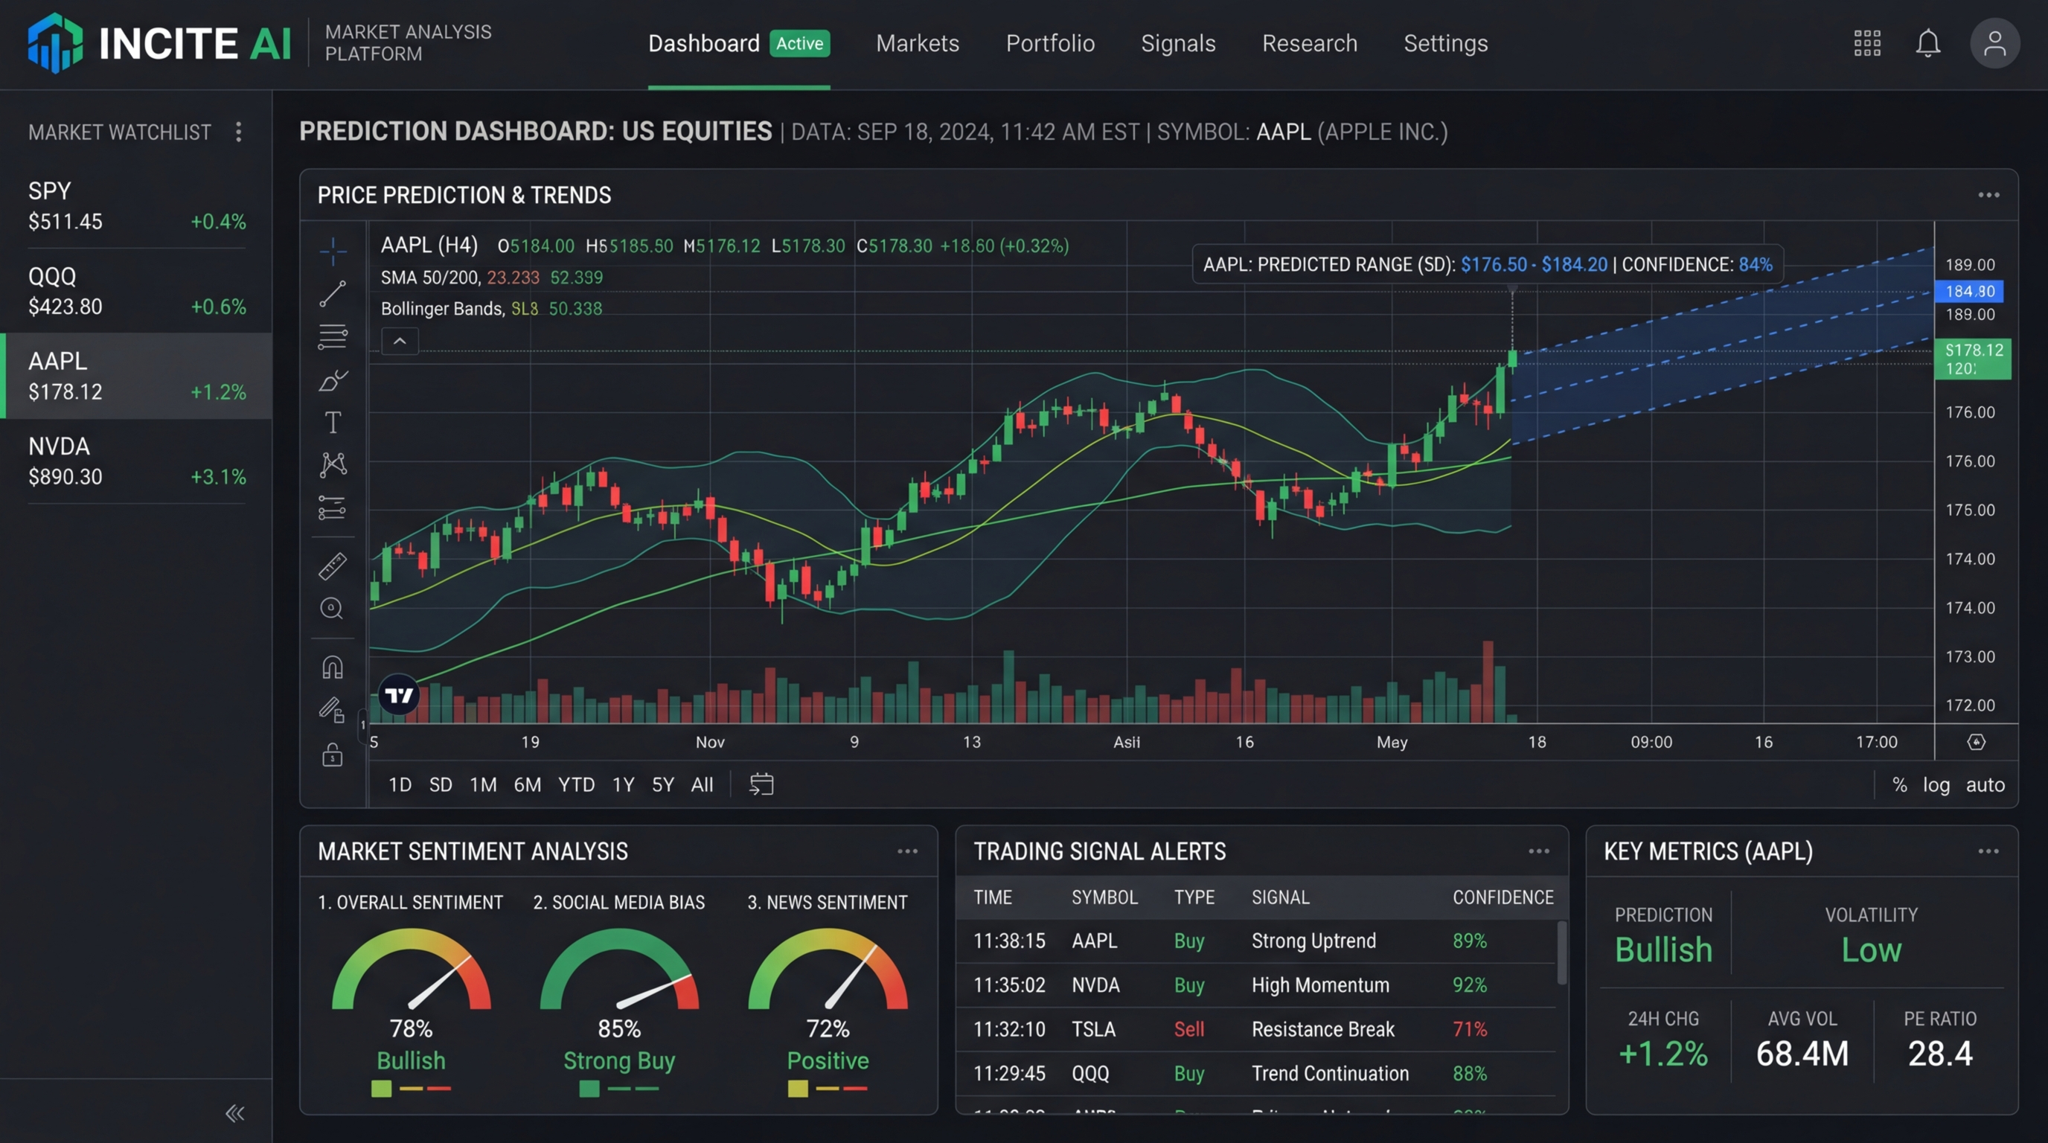Select the Trend Line drawing tool
2048x1143 pixels.
click(332, 292)
